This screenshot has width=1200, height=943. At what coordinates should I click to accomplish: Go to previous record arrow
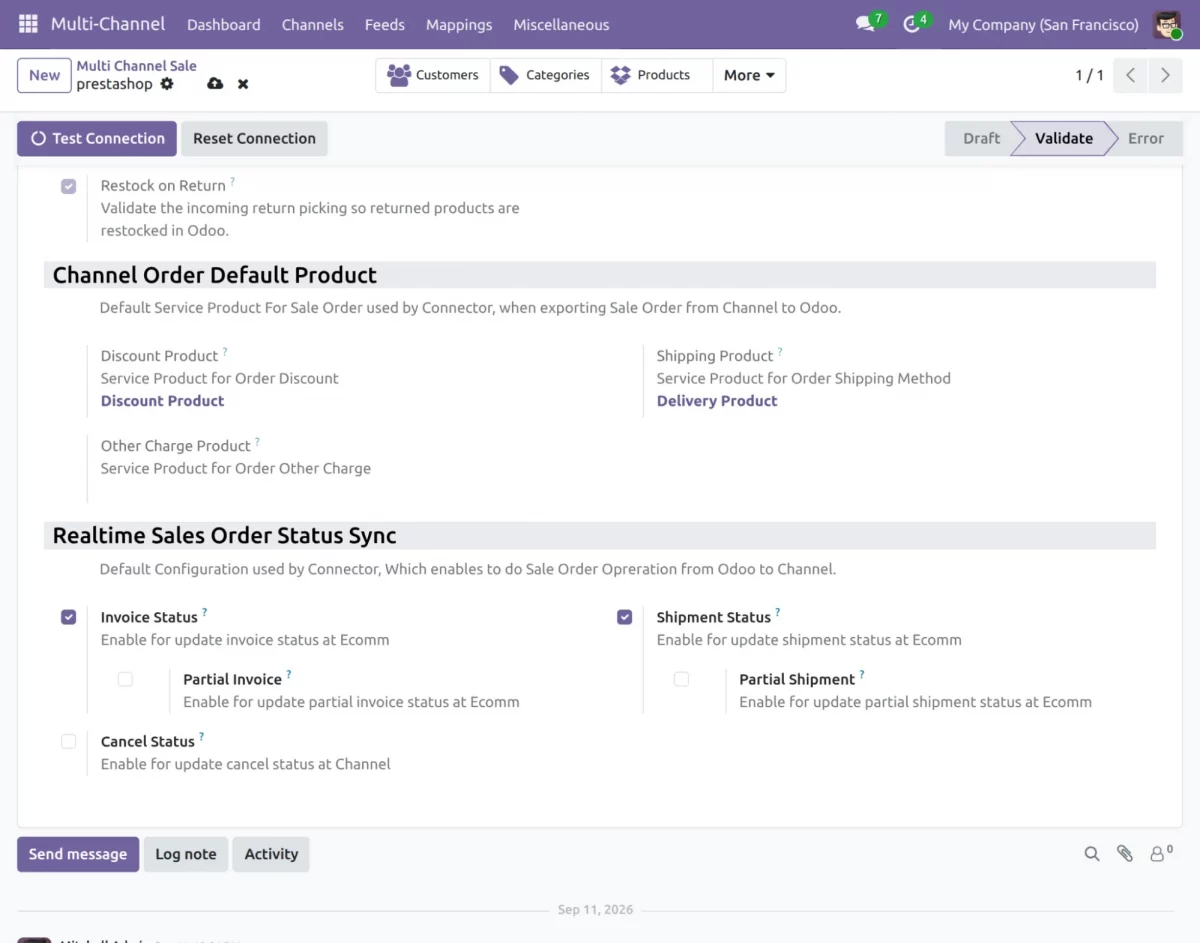coord(1130,75)
